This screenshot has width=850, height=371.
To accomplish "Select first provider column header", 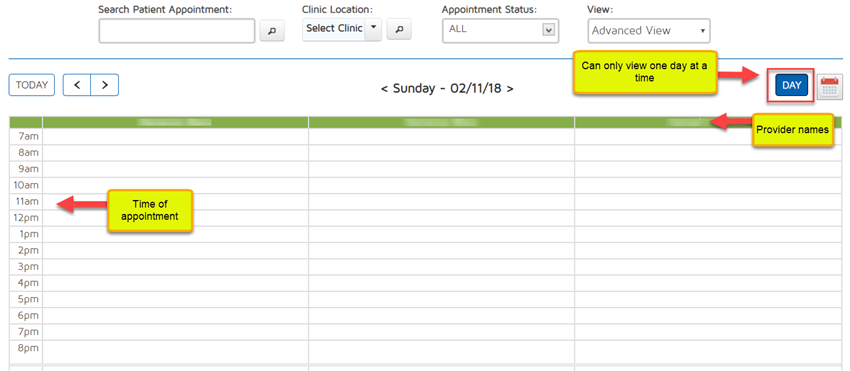I will point(175,122).
